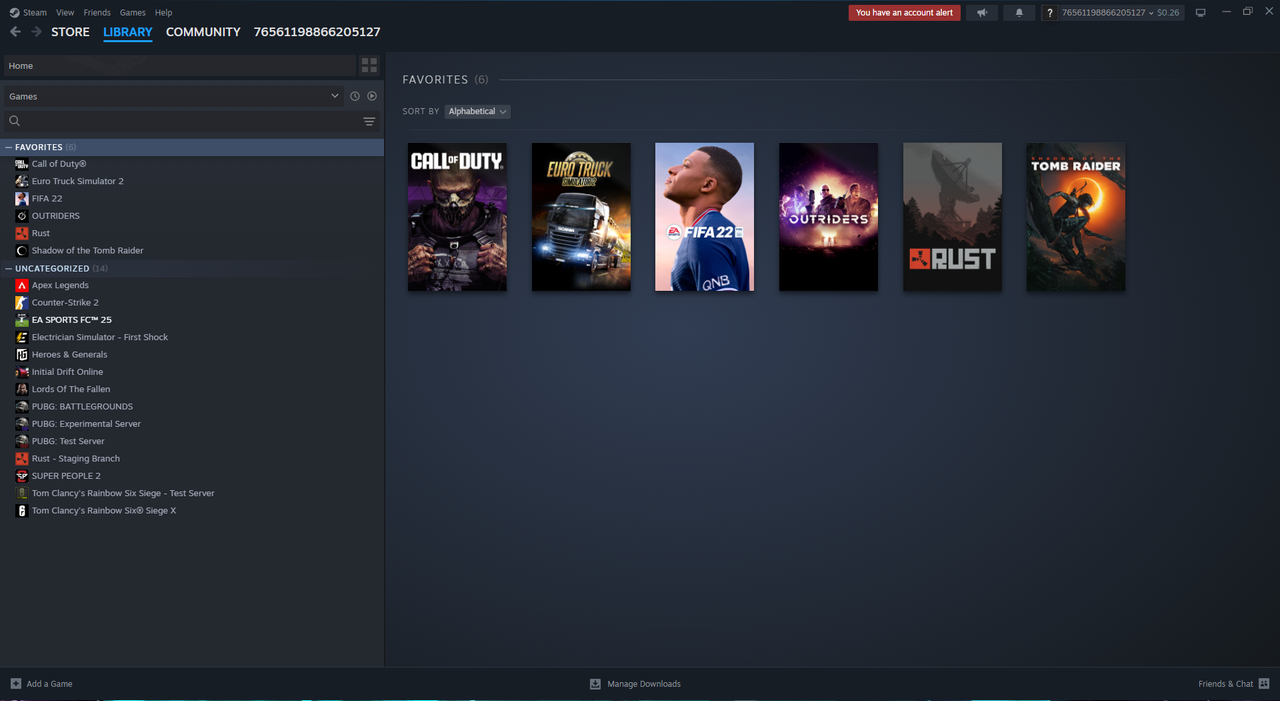Click the Rust icon in Favorites list
This screenshot has height=701, width=1280.
tap(22, 233)
